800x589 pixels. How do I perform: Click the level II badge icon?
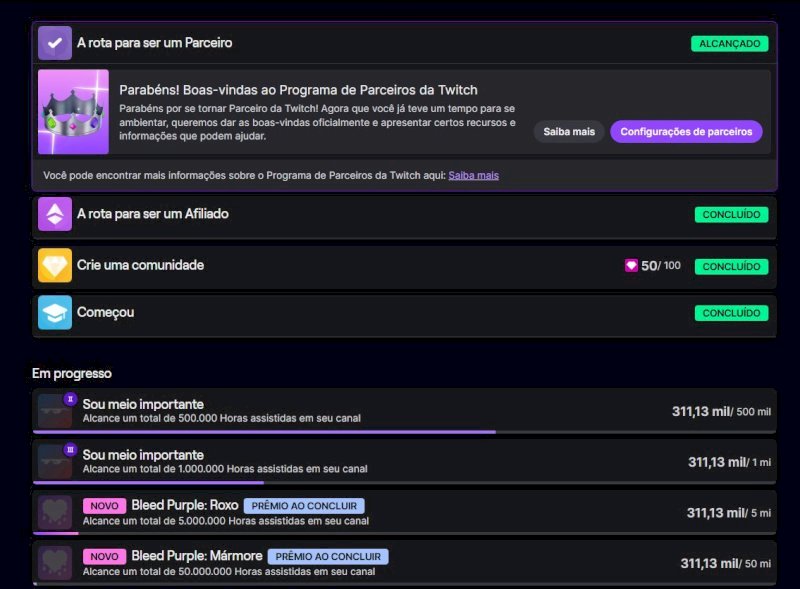pos(70,399)
